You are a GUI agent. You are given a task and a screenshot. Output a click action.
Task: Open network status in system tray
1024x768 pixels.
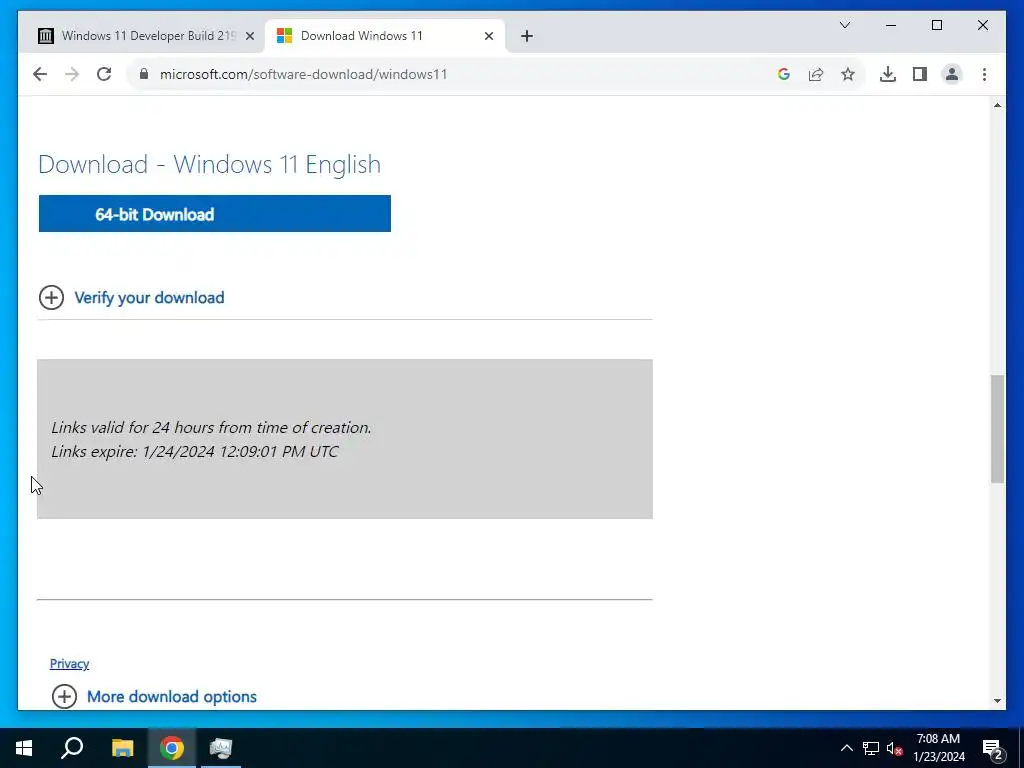pos(871,748)
